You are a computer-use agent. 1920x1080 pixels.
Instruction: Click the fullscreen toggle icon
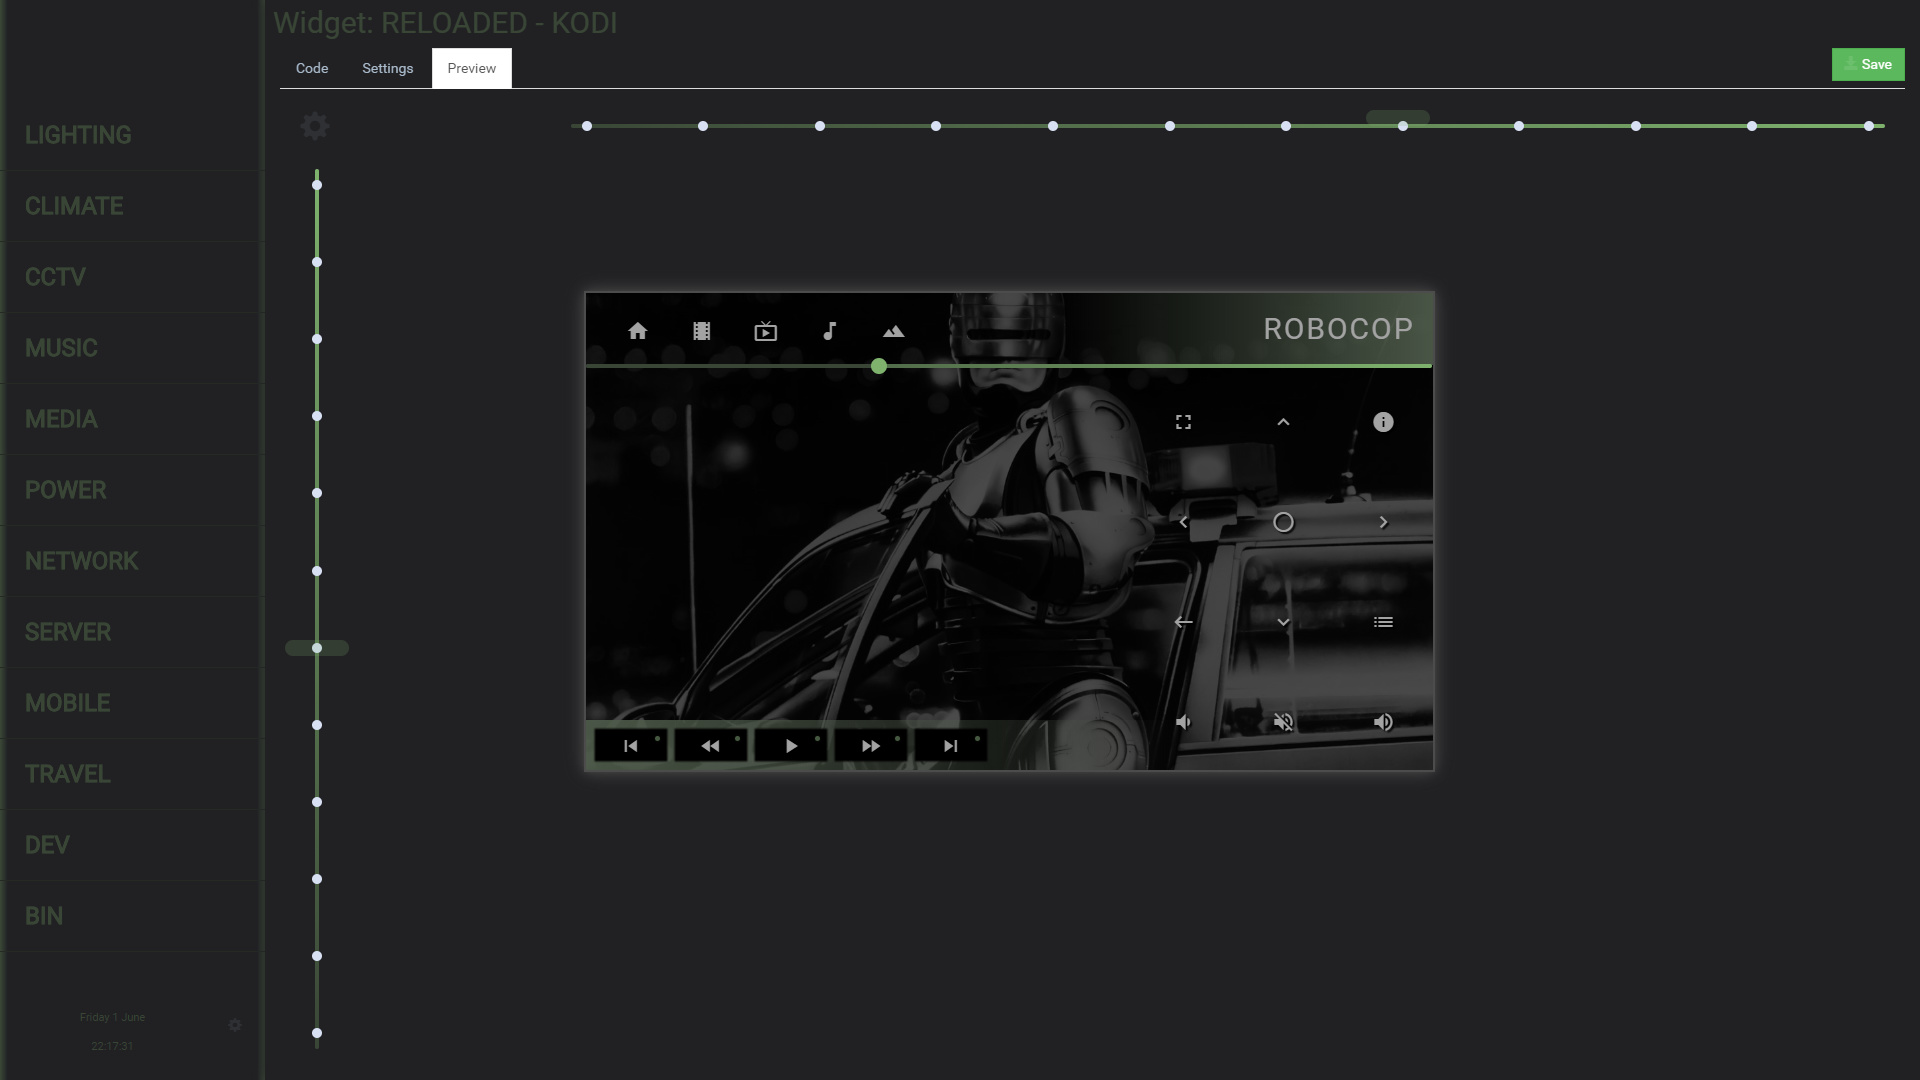click(1183, 422)
